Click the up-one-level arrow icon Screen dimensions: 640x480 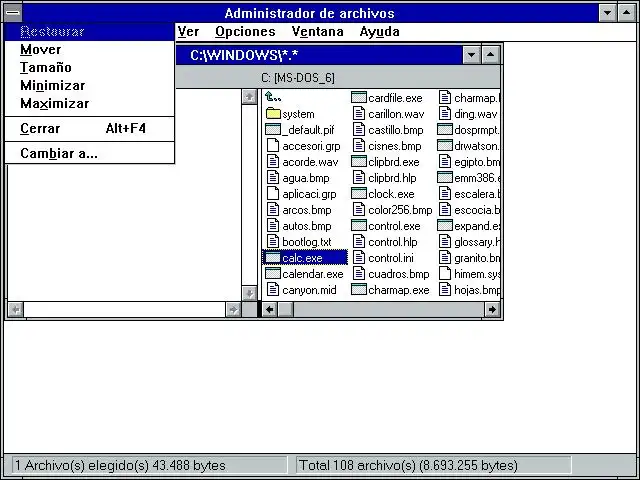click(273, 97)
